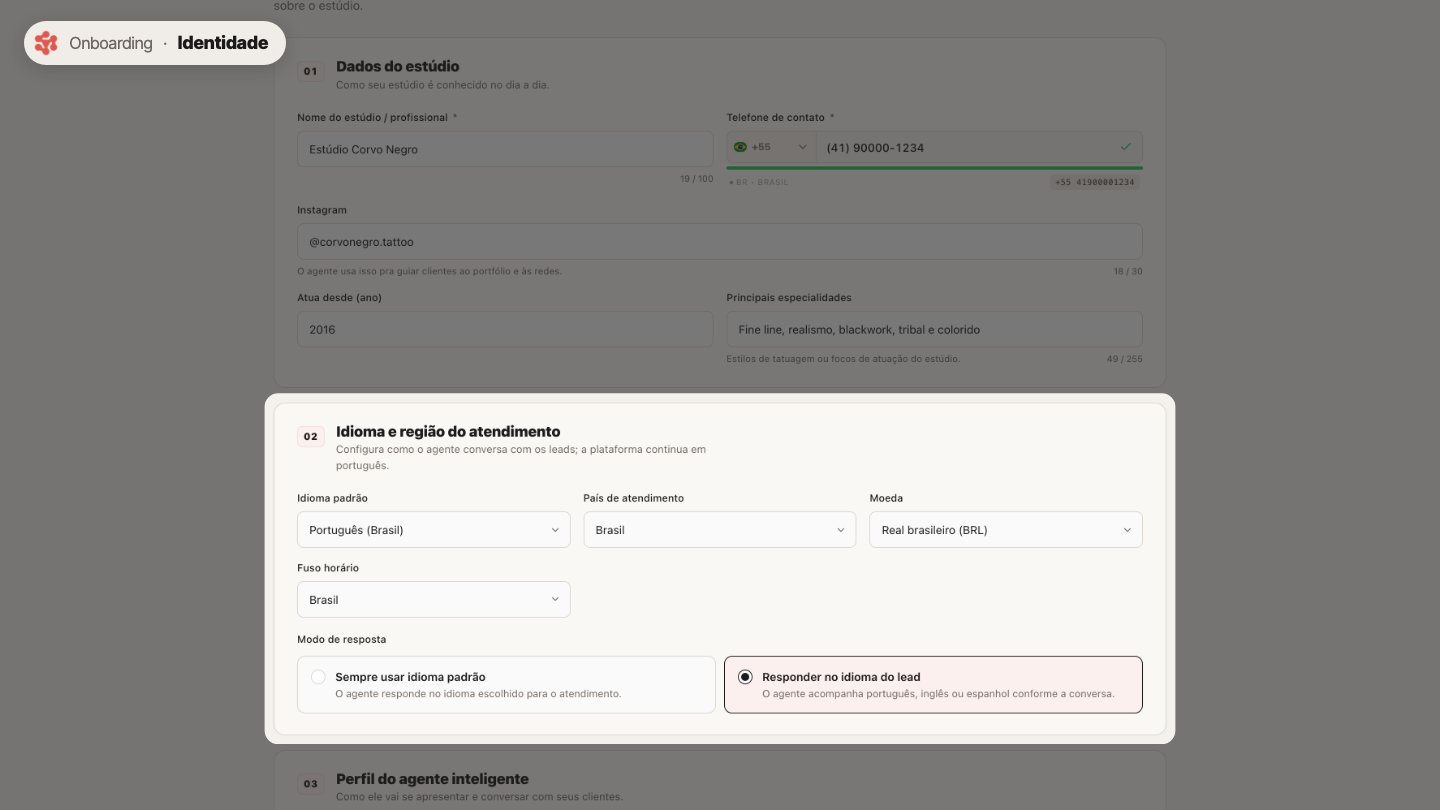Click the Nome do estúdio input field
Image resolution: width=1440 pixels, height=810 pixels.
pyautogui.click(x=505, y=149)
